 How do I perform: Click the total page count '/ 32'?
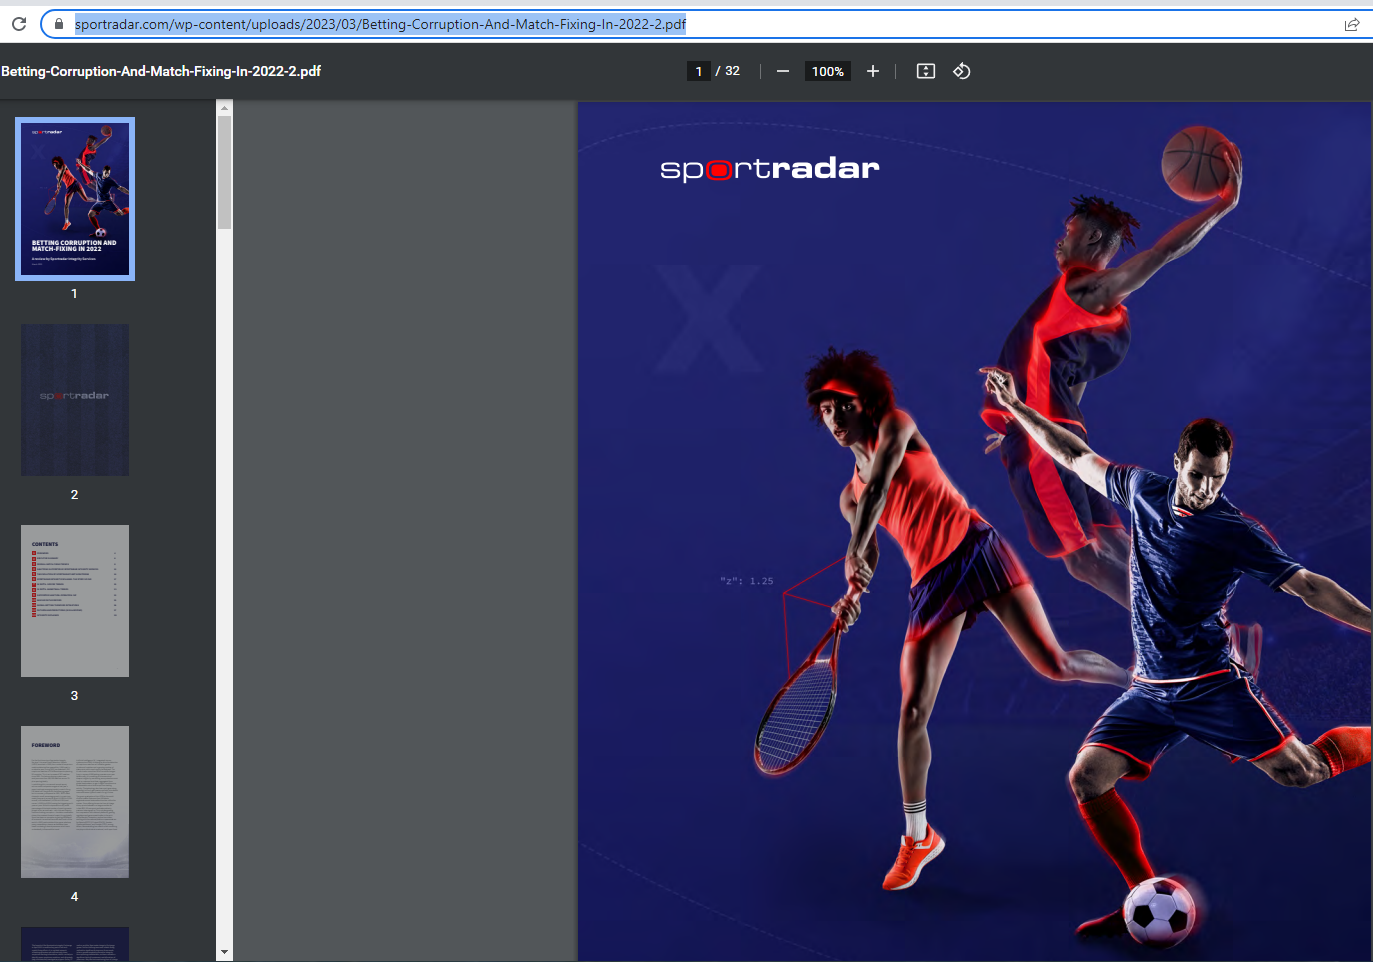(x=728, y=71)
